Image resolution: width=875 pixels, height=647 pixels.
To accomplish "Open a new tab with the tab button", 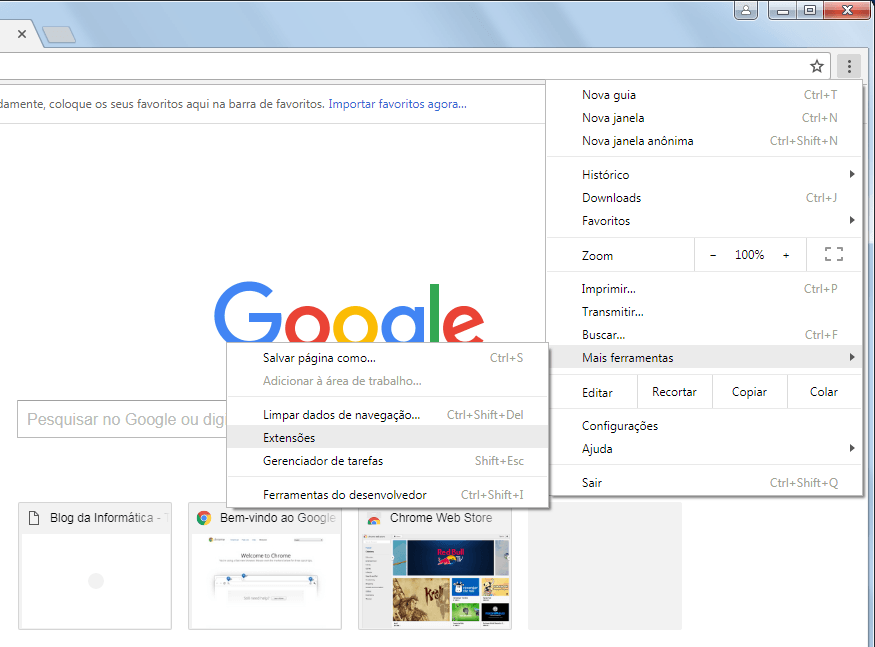I will (59, 35).
